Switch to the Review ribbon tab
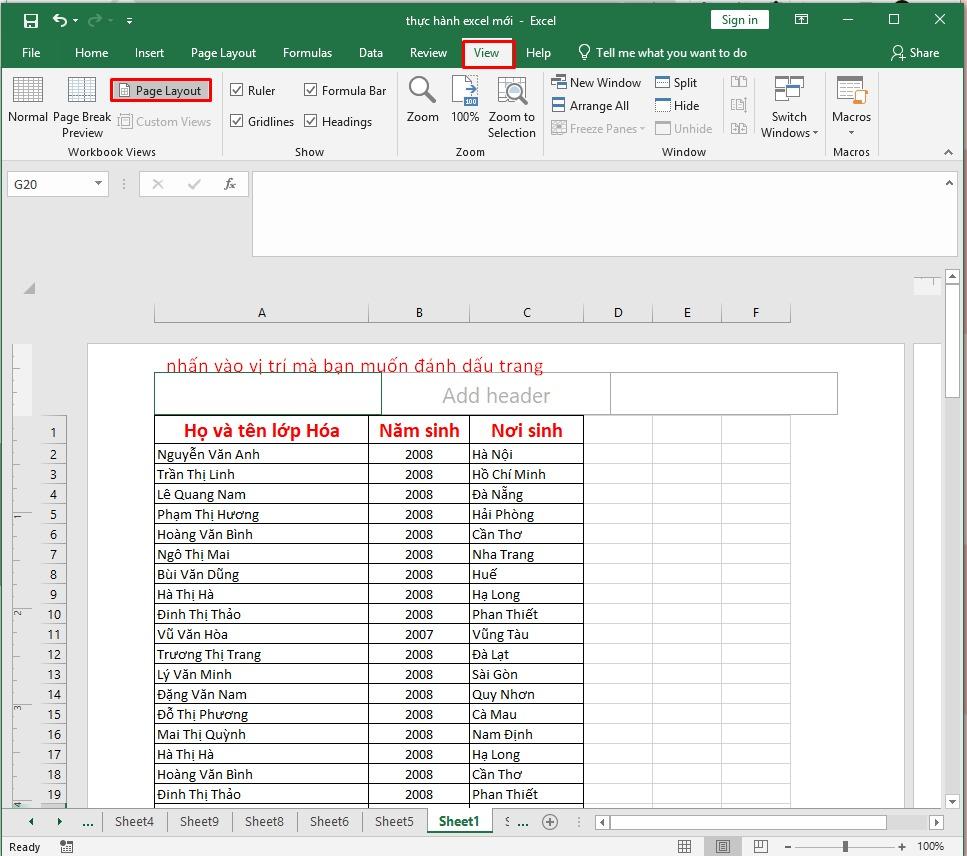Screen dimensions: 967x856 427,53
